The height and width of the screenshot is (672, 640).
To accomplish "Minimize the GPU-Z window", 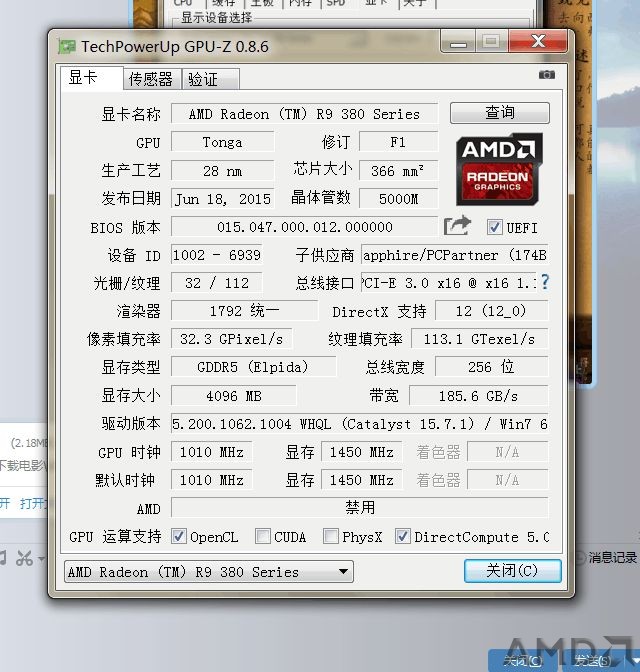I will pos(458,42).
